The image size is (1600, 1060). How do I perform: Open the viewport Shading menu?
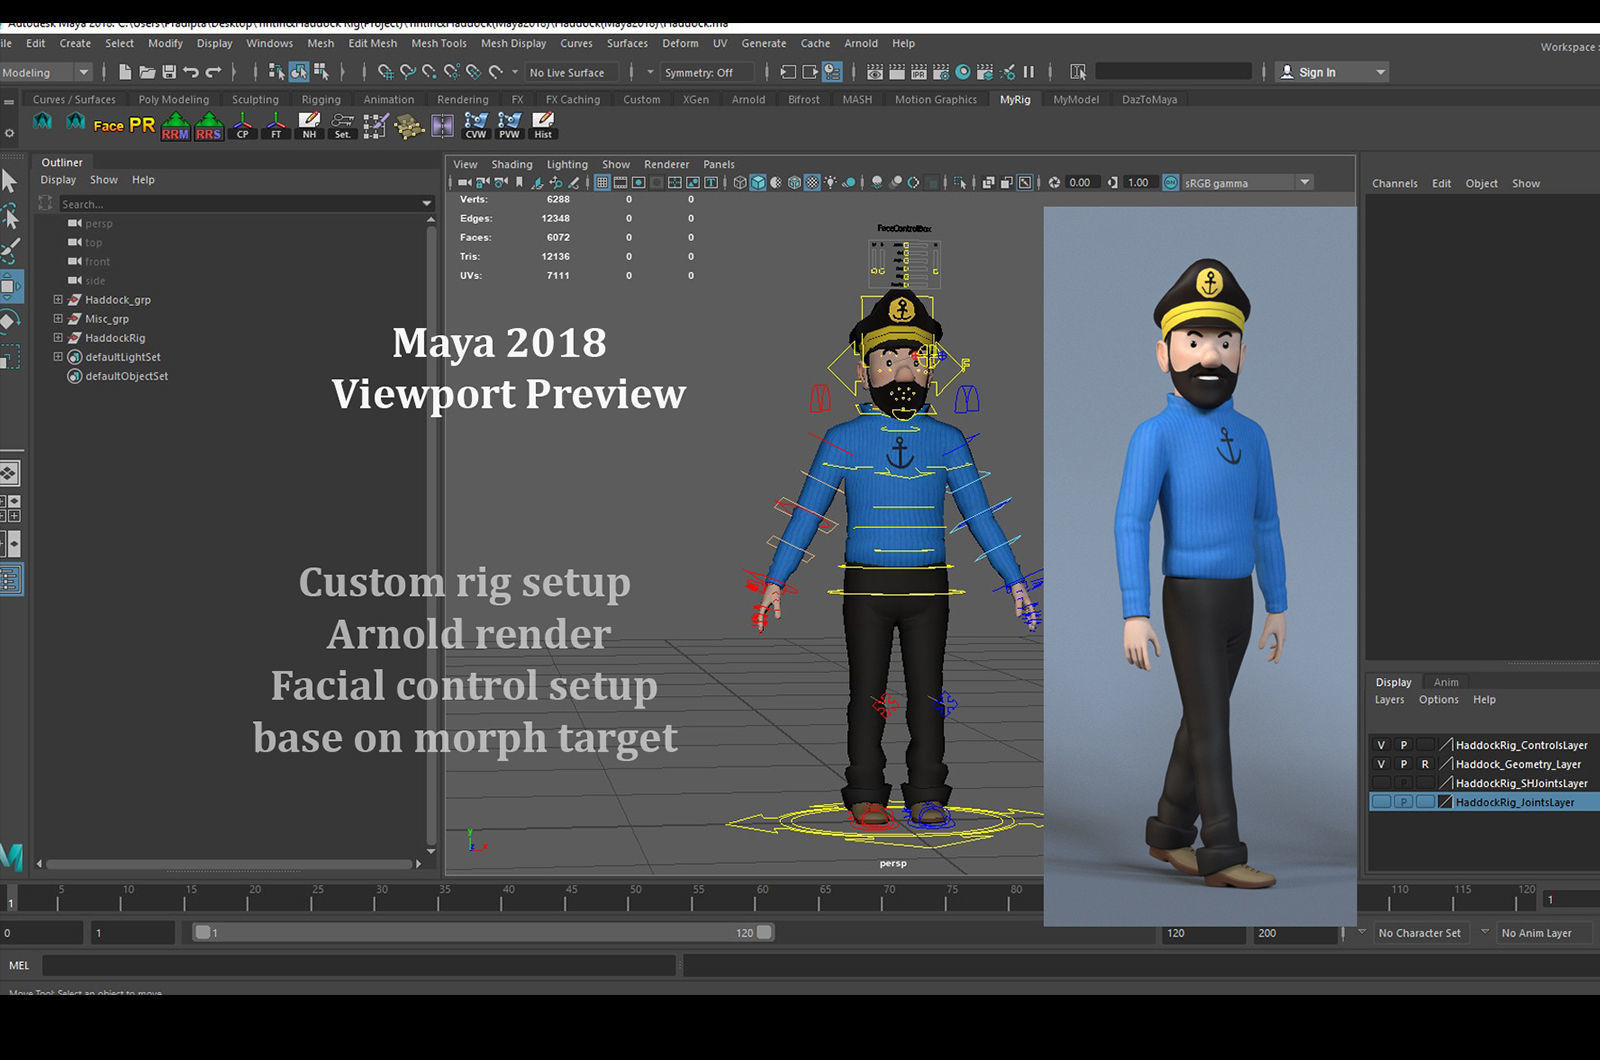(x=512, y=165)
